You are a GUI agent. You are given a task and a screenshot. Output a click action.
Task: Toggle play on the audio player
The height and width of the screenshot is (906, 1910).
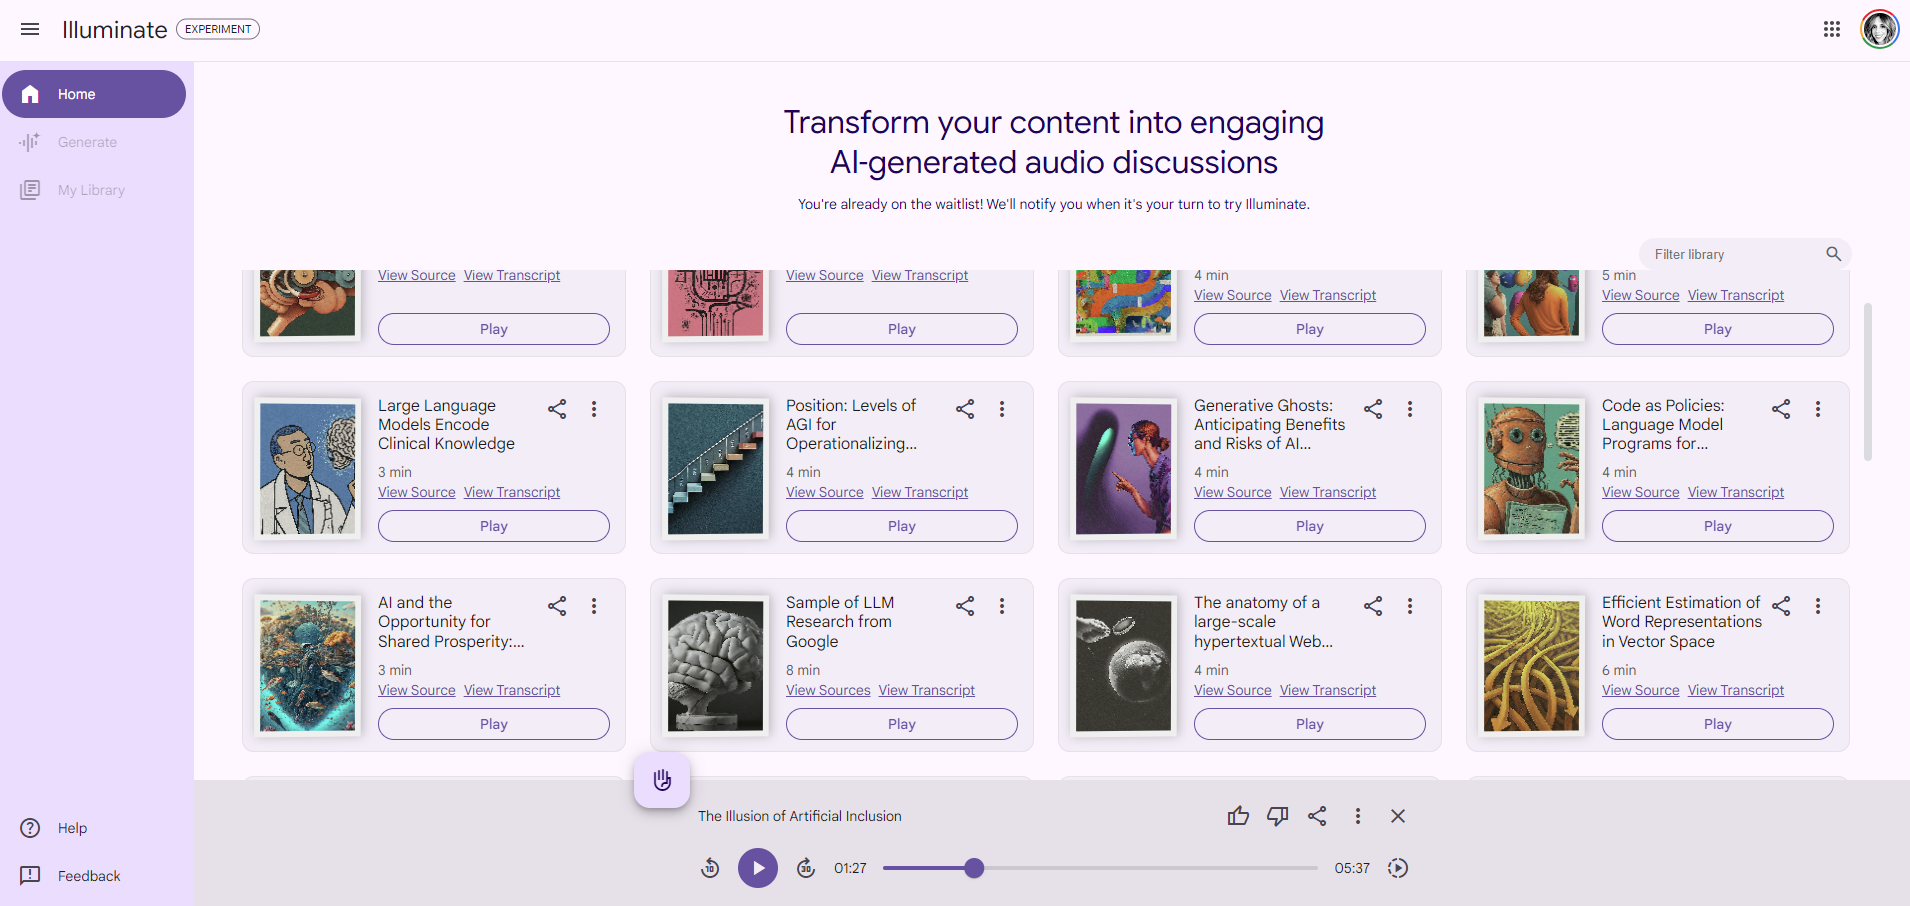(x=758, y=868)
